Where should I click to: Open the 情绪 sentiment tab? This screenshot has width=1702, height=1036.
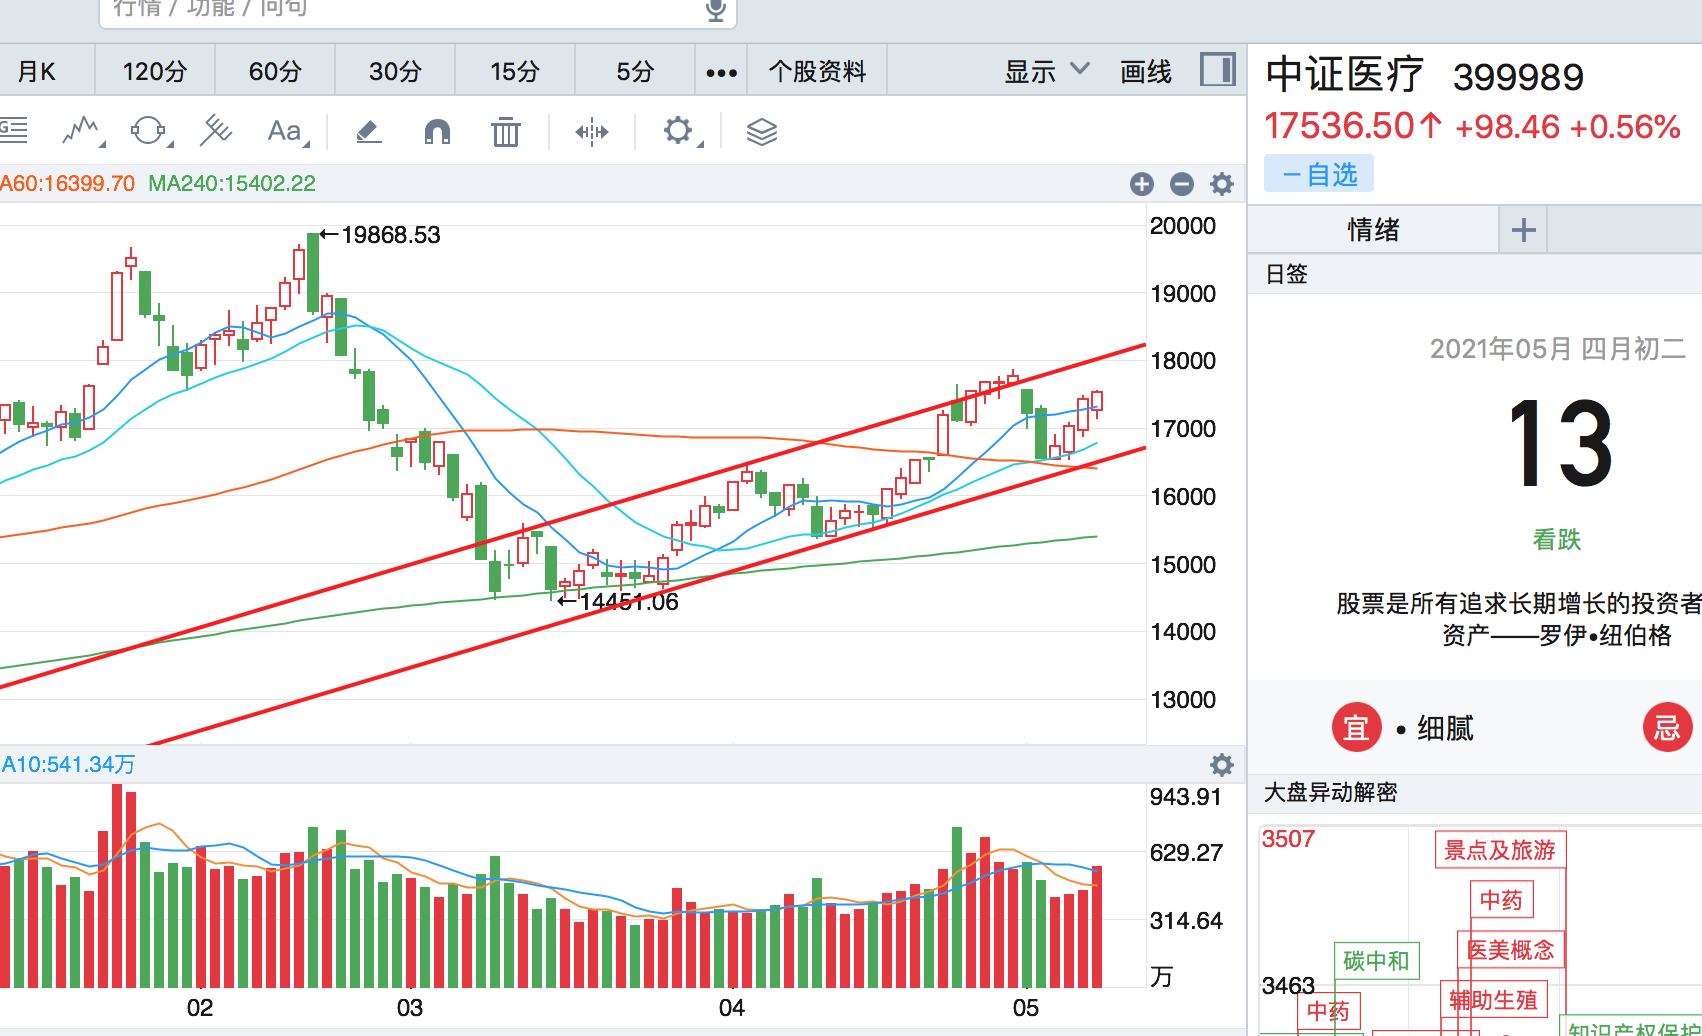(1373, 229)
